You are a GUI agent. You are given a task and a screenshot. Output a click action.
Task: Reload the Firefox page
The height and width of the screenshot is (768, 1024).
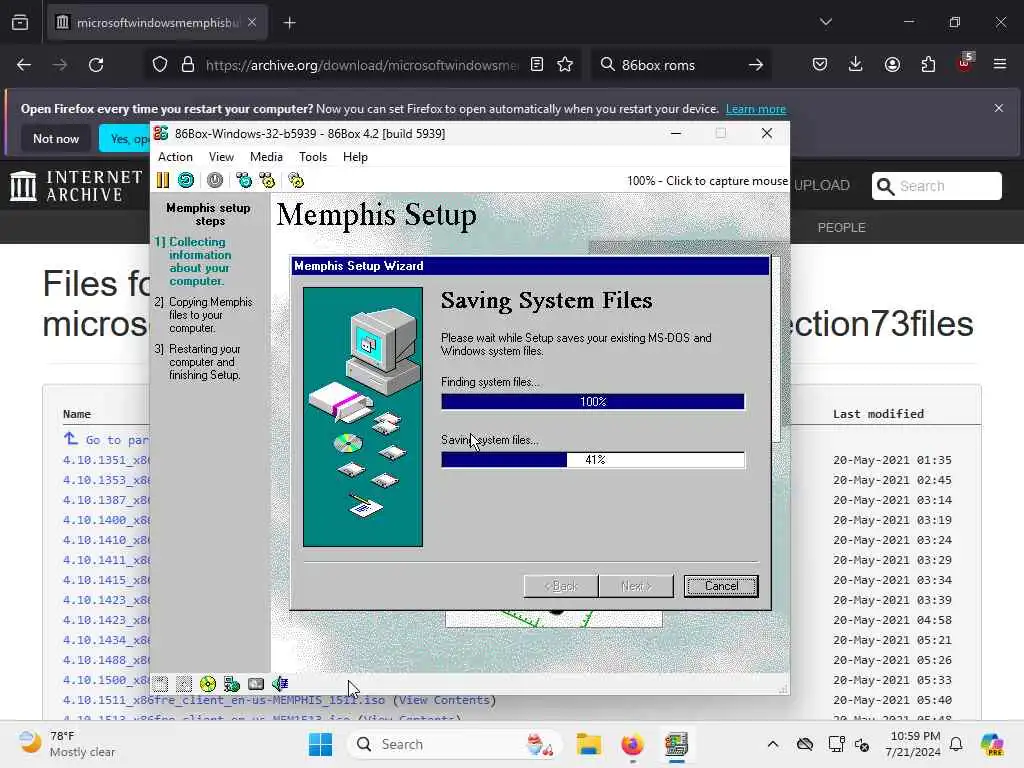(96, 65)
